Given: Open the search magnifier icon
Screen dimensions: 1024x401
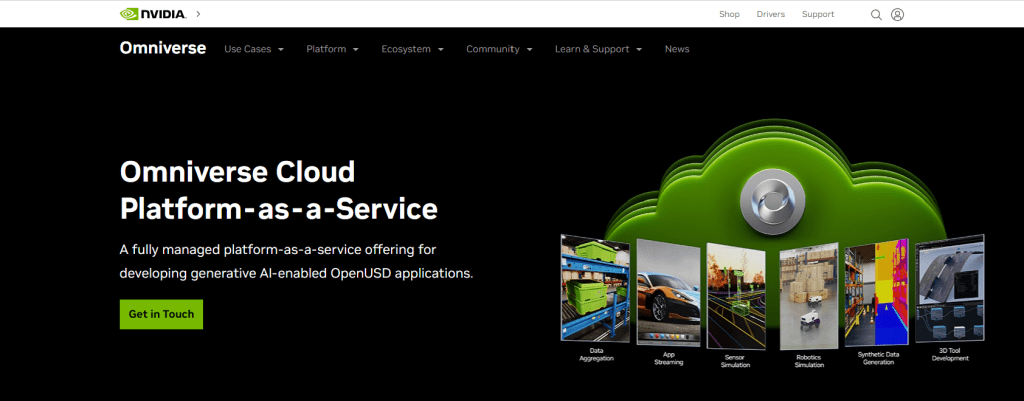Looking at the screenshot, I should point(876,15).
